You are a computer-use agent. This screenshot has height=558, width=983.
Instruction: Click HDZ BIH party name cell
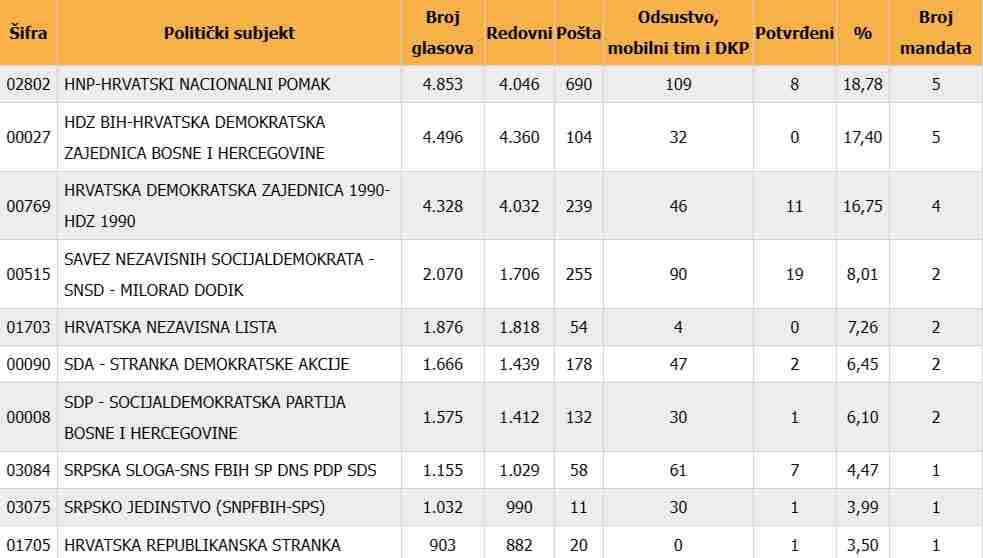(x=194, y=138)
